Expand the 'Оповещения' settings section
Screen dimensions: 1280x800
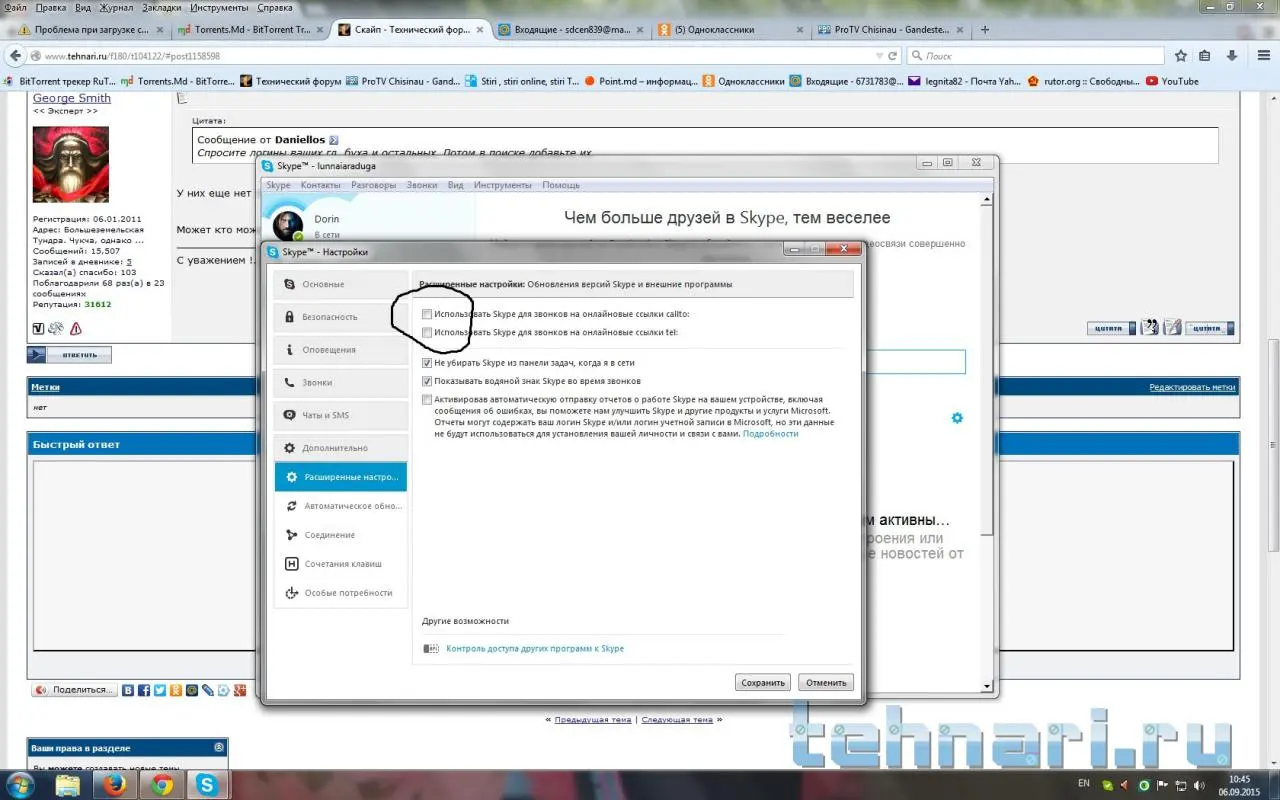(341, 350)
